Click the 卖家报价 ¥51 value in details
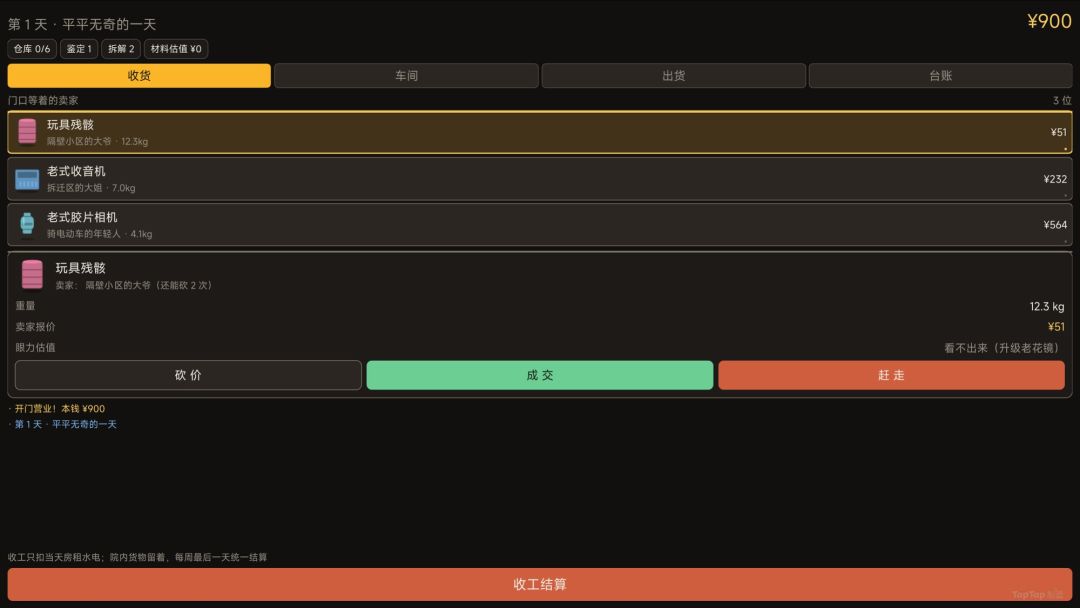The width and height of the screenshot is (1080, 608). pyautogui.click(x=1056, y=327)
